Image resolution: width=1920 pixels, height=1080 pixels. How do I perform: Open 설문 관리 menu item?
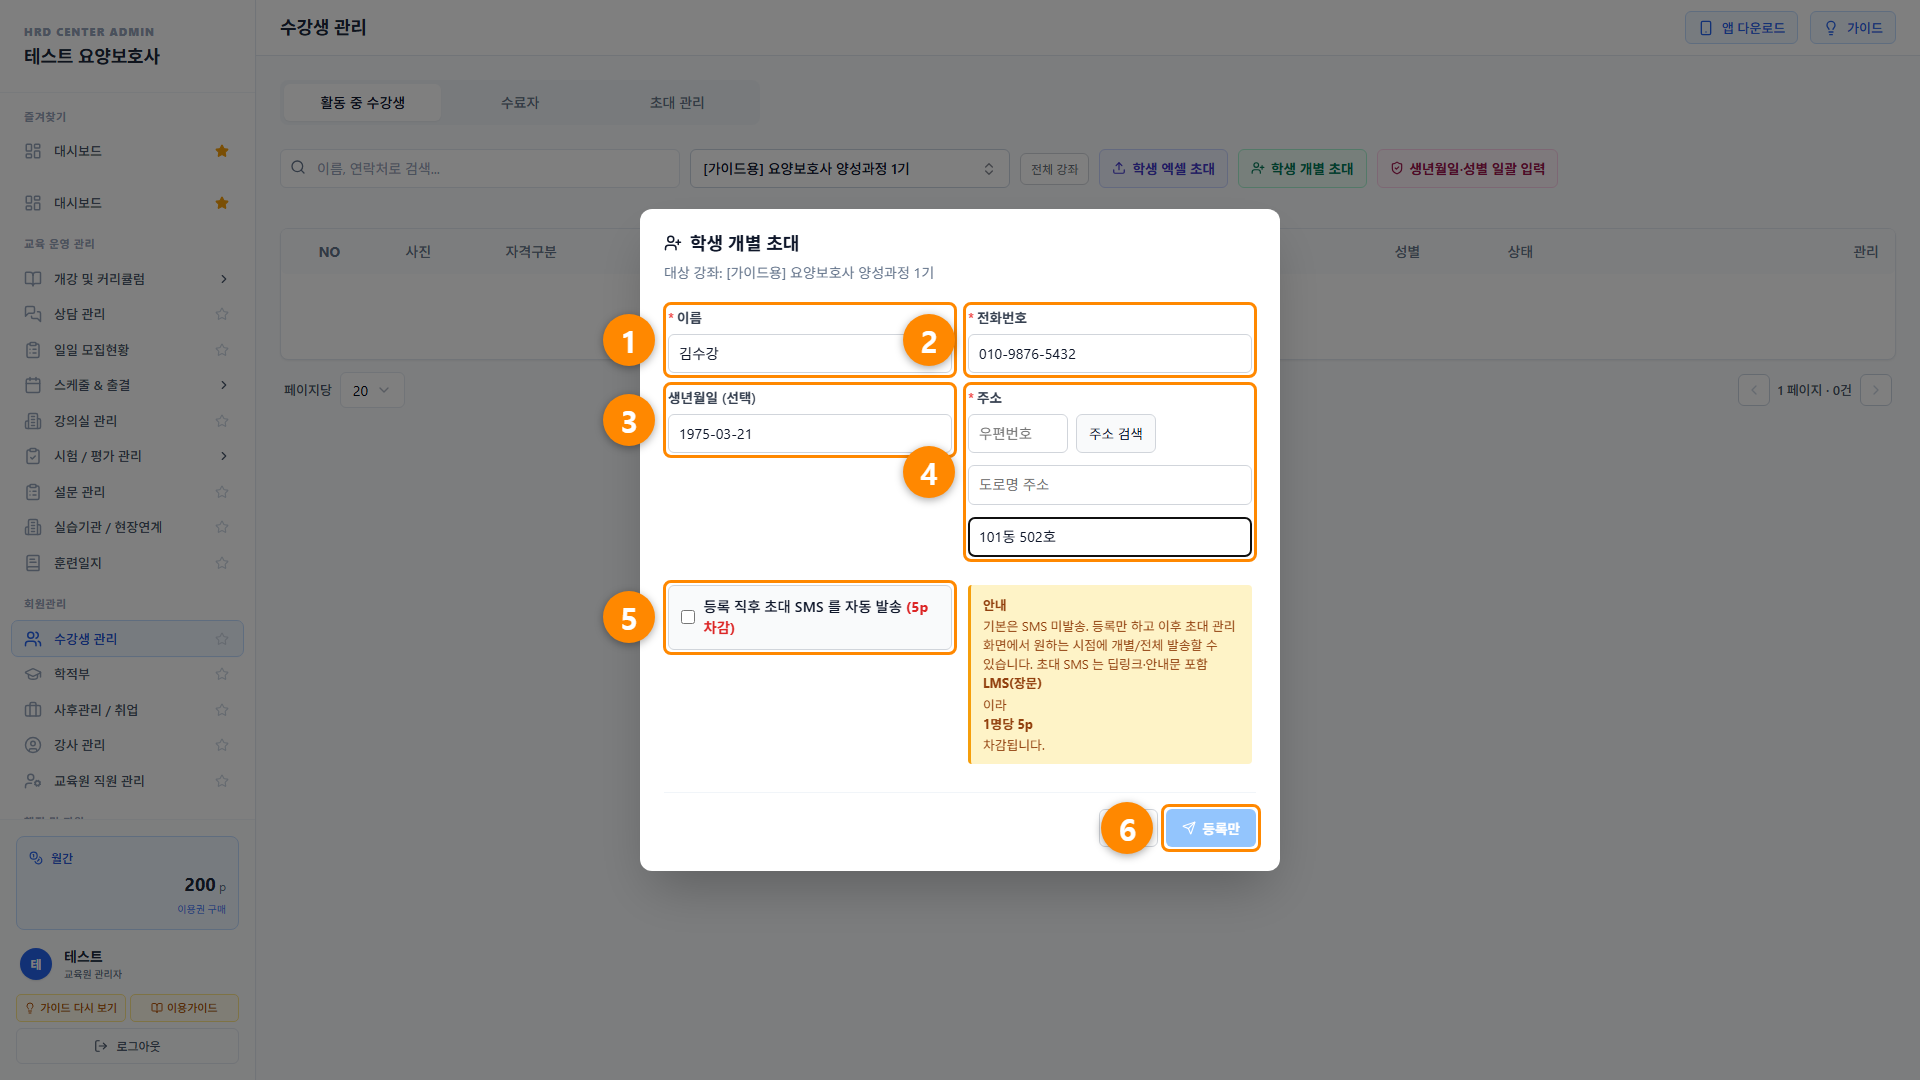click(x=127, y=492)
